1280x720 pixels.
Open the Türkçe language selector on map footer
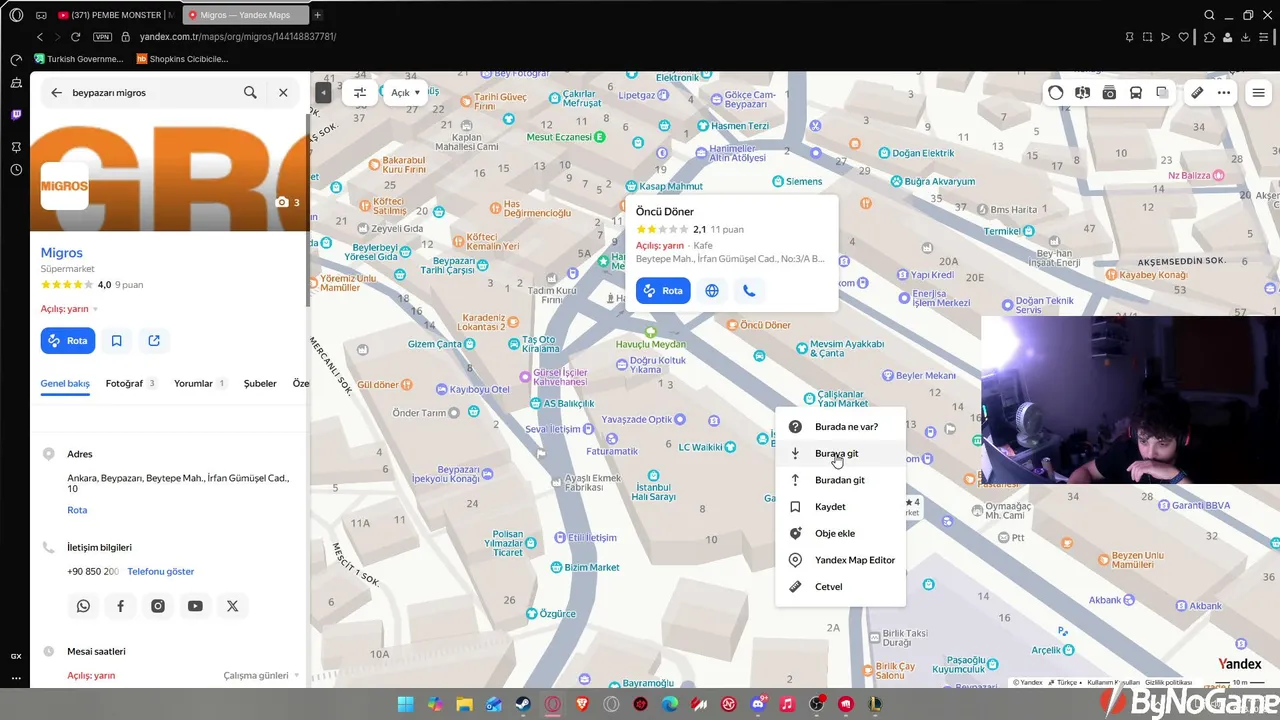1061,683
